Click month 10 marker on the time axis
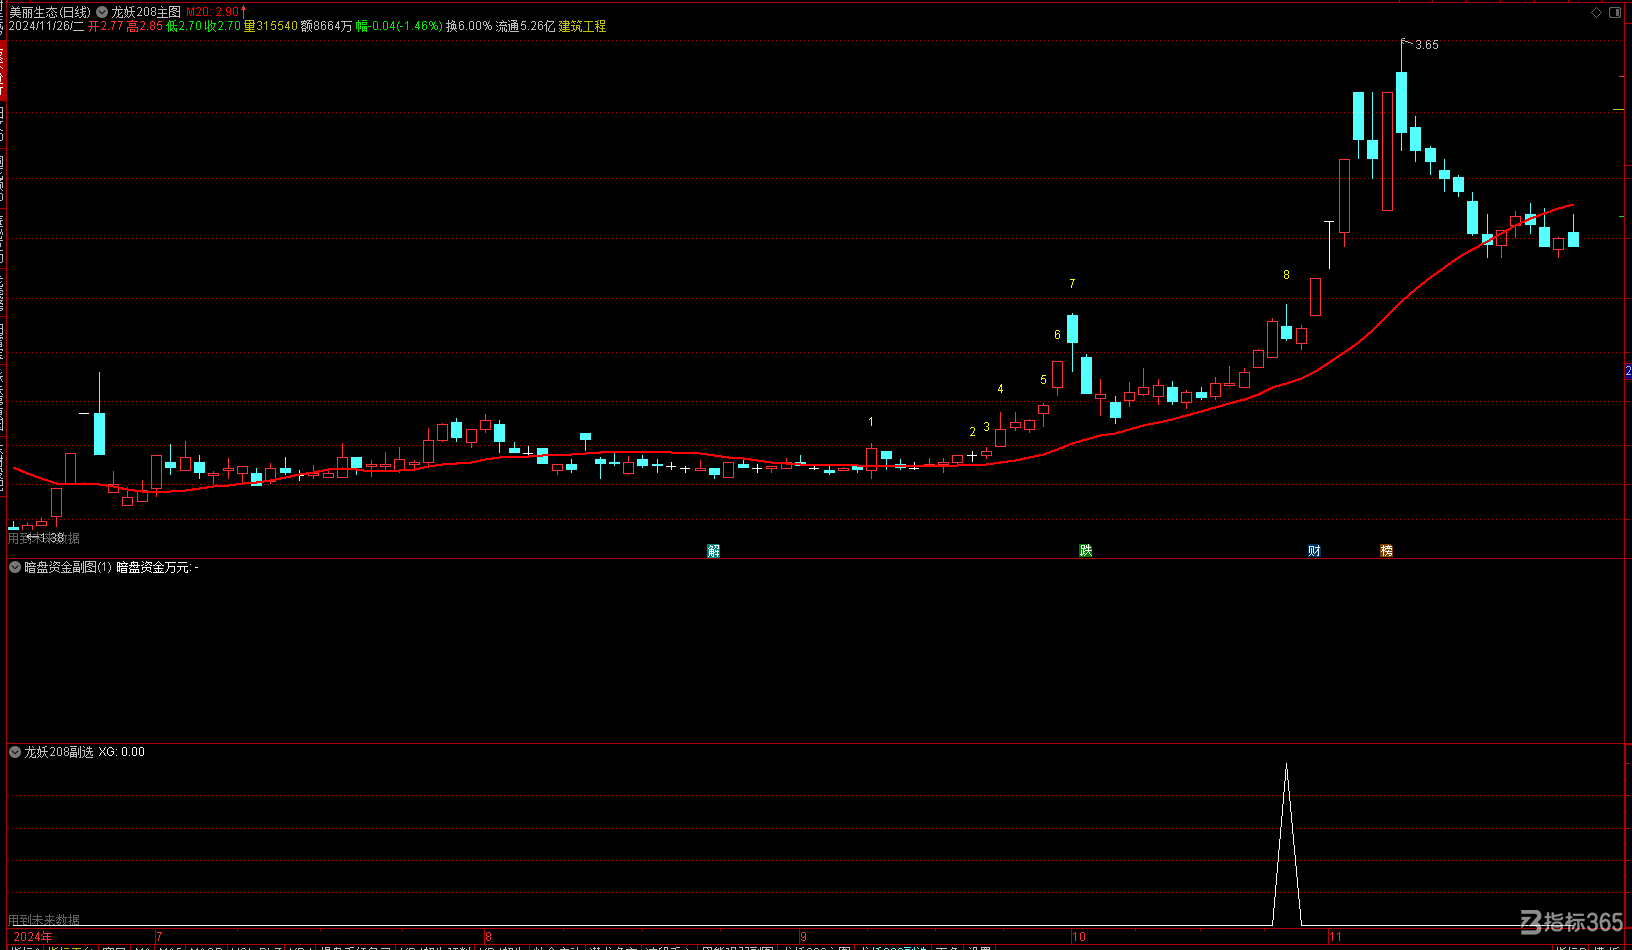1632x950 pixels. 1078,937
